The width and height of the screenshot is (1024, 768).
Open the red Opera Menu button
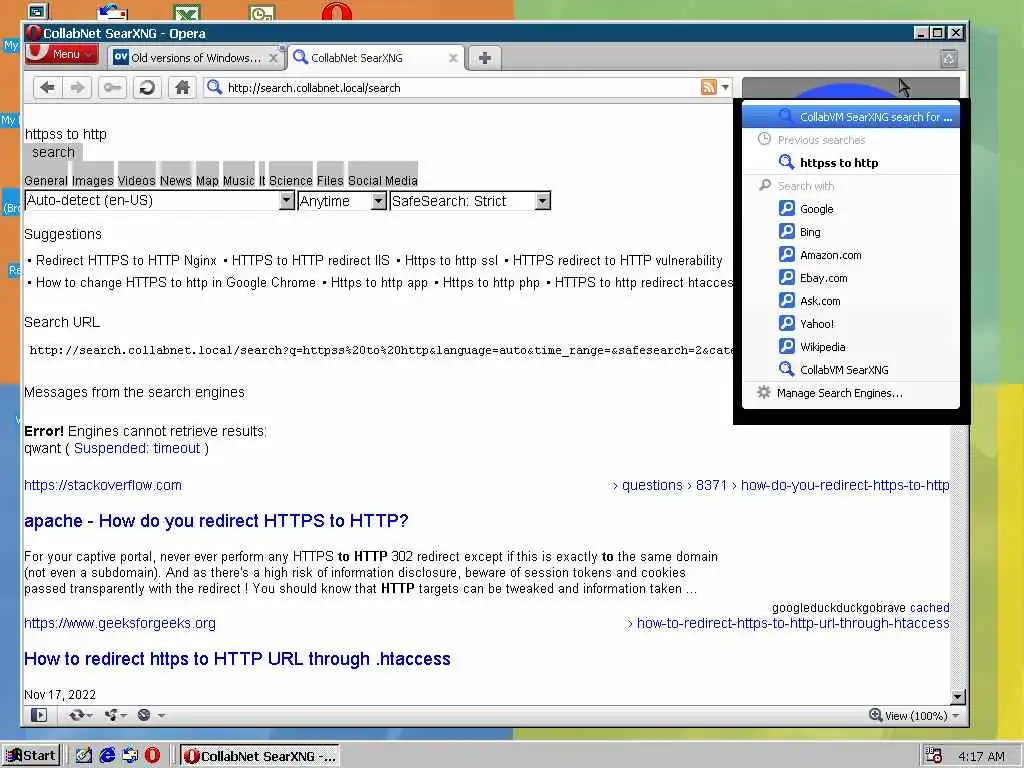61,54
